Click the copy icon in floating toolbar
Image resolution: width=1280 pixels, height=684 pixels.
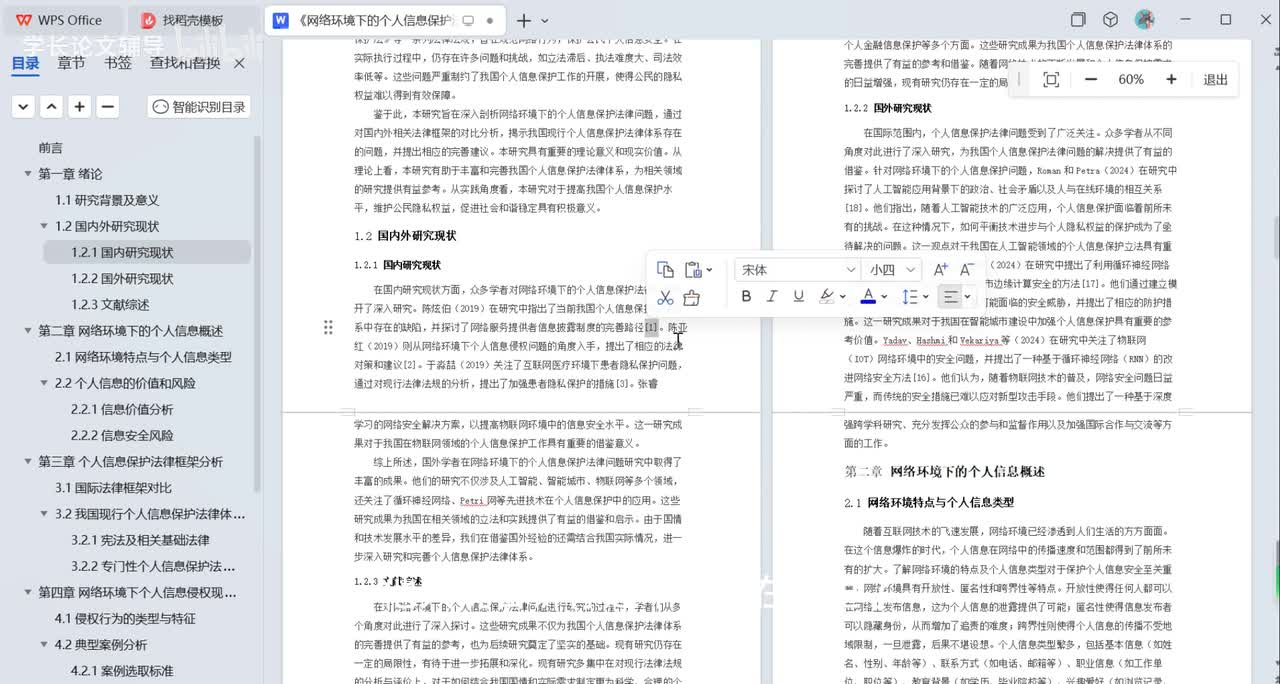[665, 270]
